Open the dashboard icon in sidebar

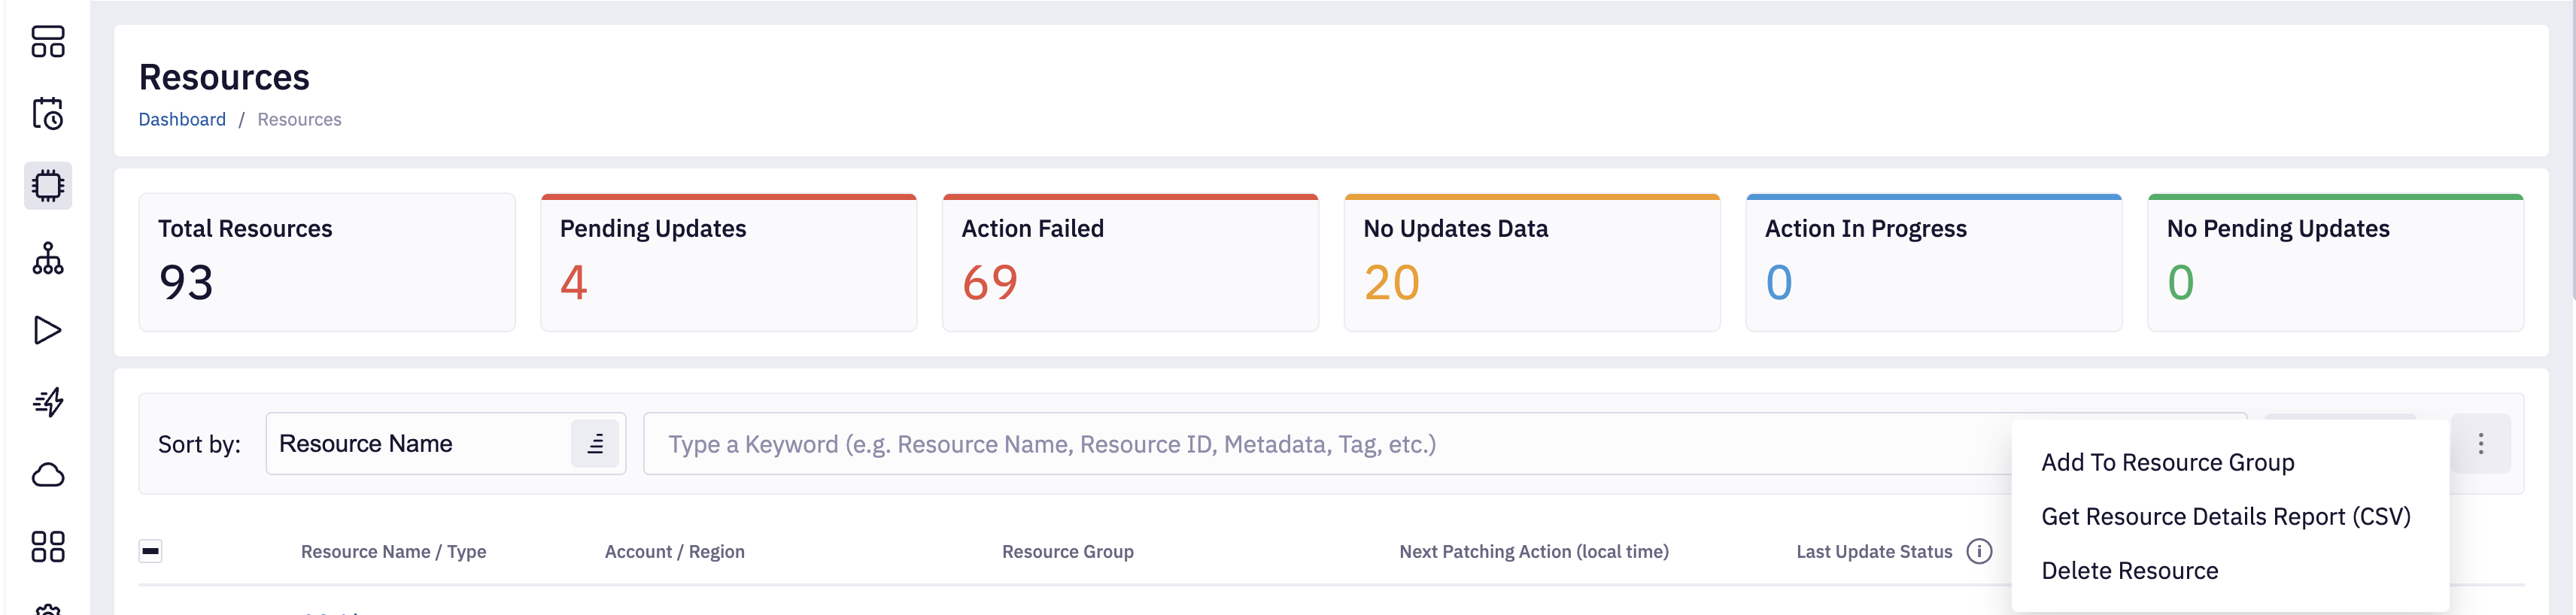click(47, 42)
